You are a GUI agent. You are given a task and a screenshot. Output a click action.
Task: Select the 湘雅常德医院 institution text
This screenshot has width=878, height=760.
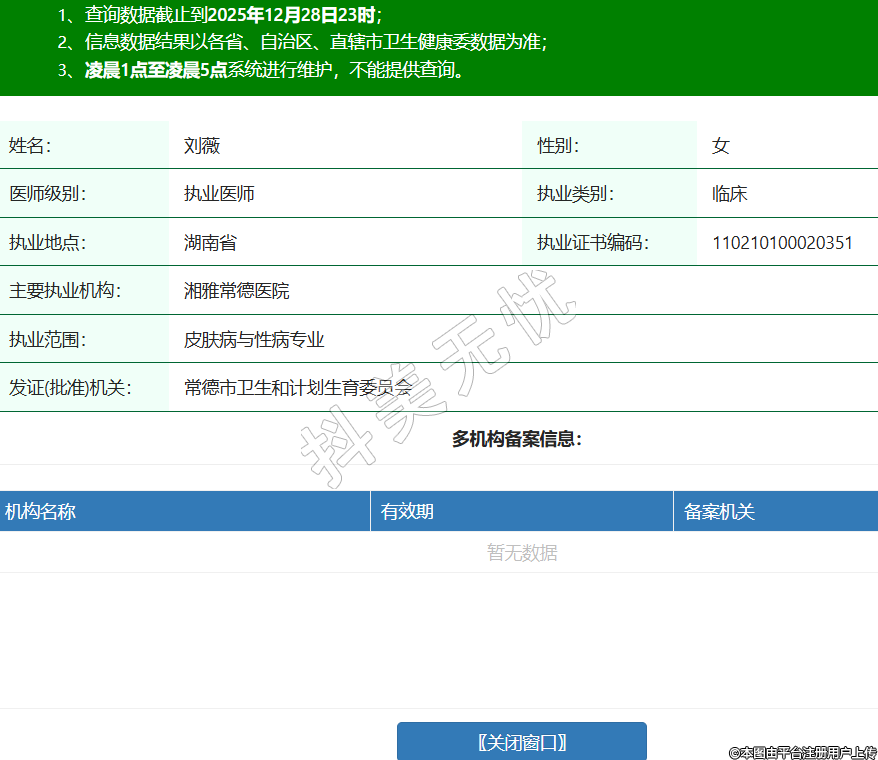[x=237, y=291]
